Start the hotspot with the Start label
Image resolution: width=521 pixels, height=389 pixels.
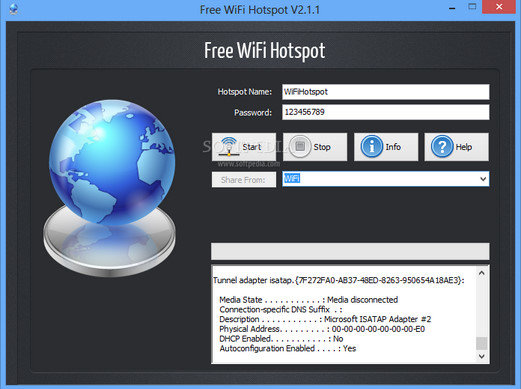click(251, 147)
